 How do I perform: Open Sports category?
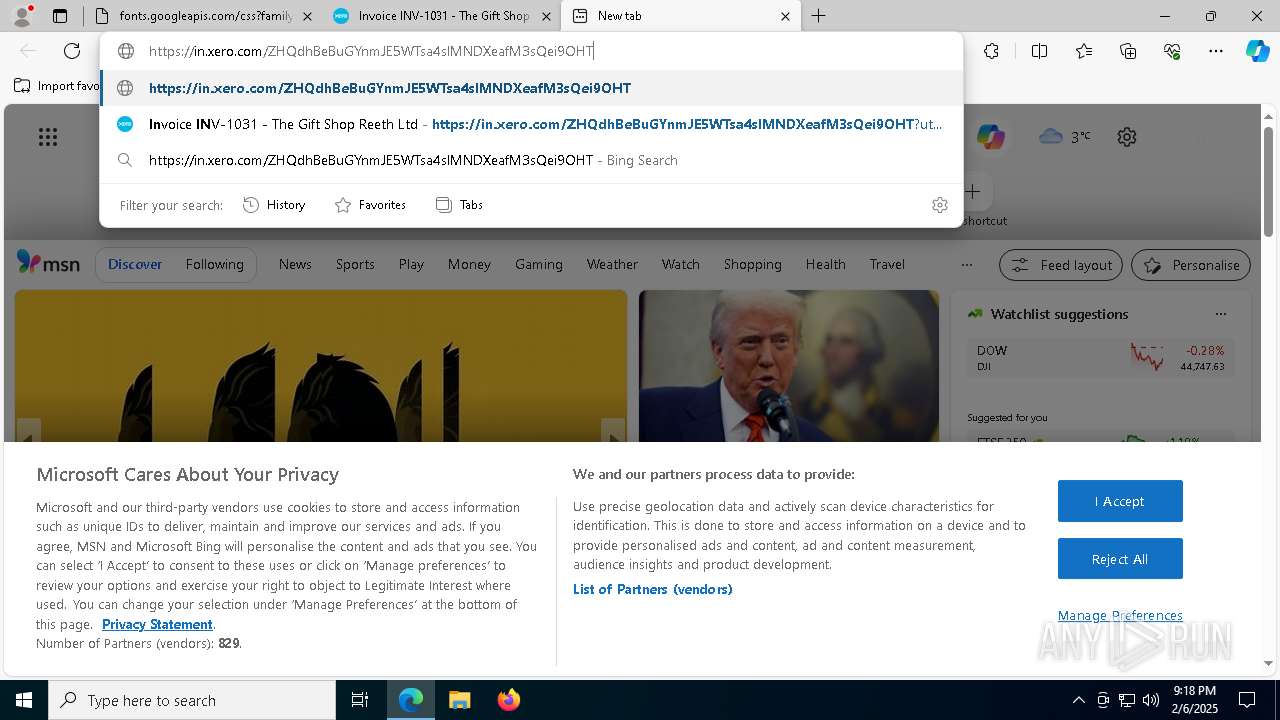tap(355, 264)
